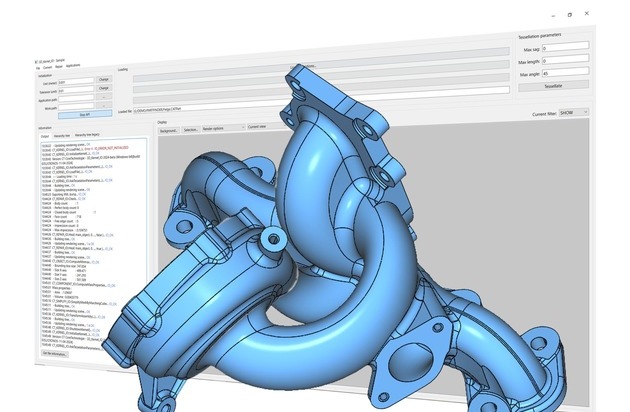Click browse button for Application path
This screenshot has width=630, height=412.
(104, 96)
